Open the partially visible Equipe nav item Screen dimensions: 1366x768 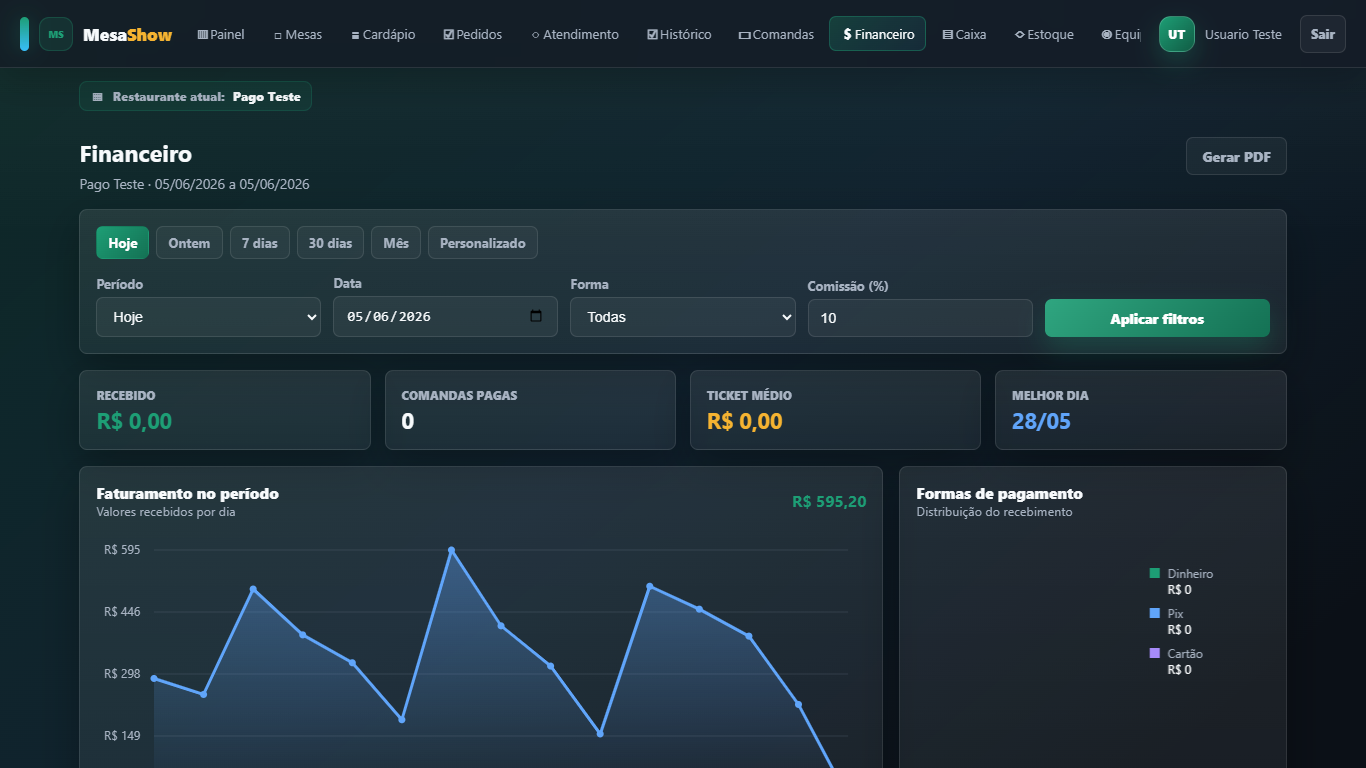pyautogui.click(x=1120, y=34)
